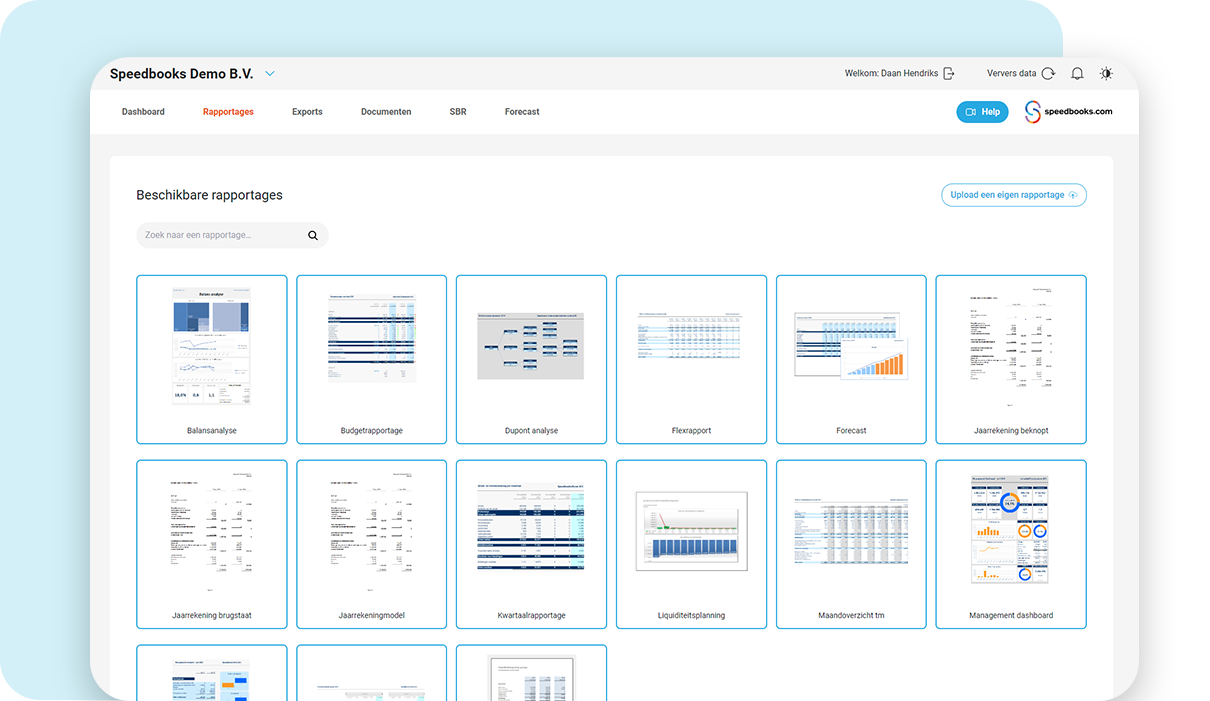Expand the Speedbooks Demo B.V. company dropdown

(270, 74)
